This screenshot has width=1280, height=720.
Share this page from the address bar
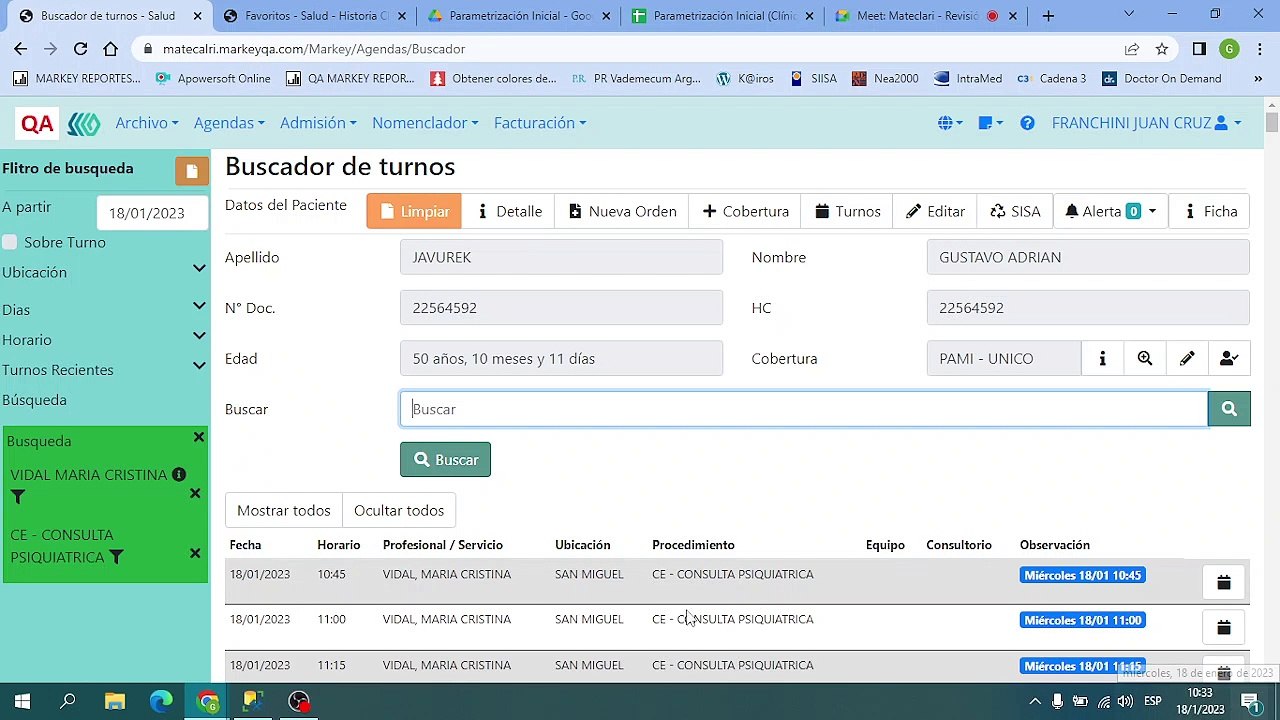pos(1132,49)
